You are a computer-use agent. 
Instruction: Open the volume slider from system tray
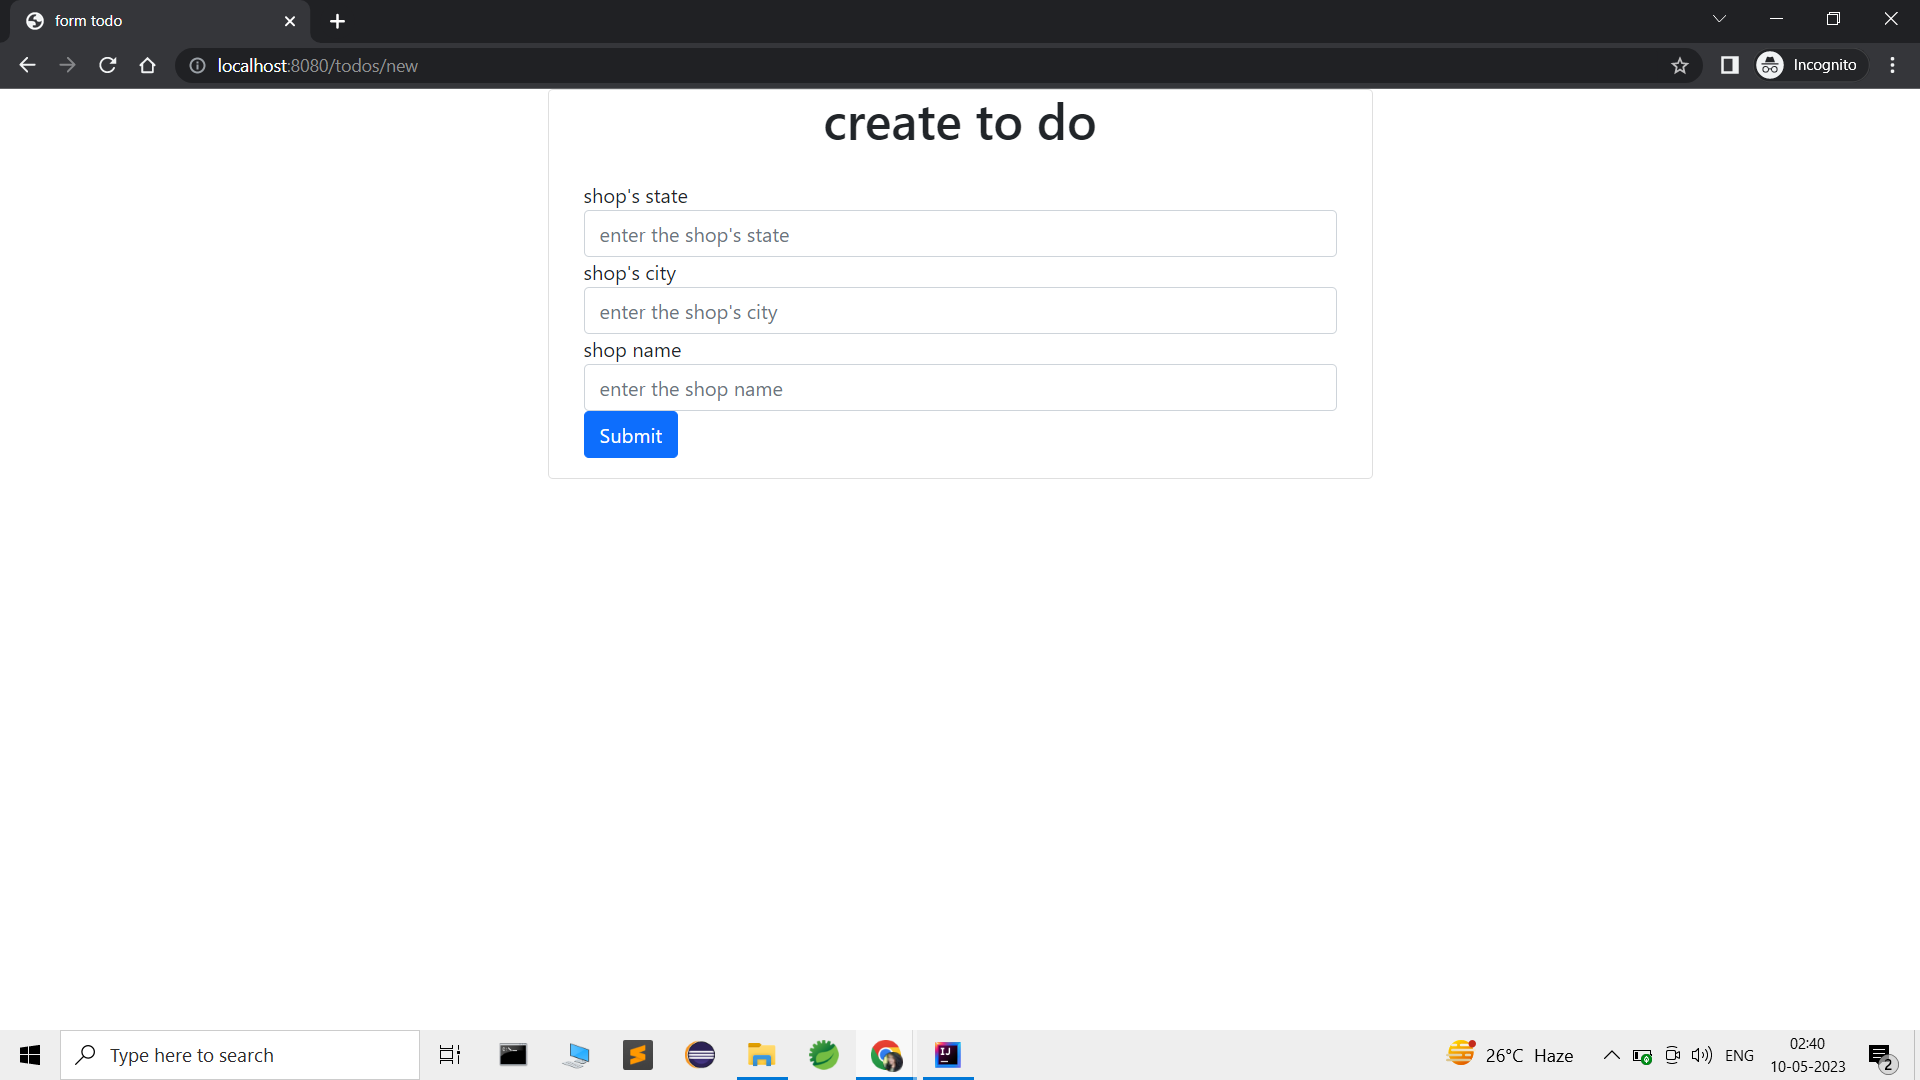tap(1702, 1055)
